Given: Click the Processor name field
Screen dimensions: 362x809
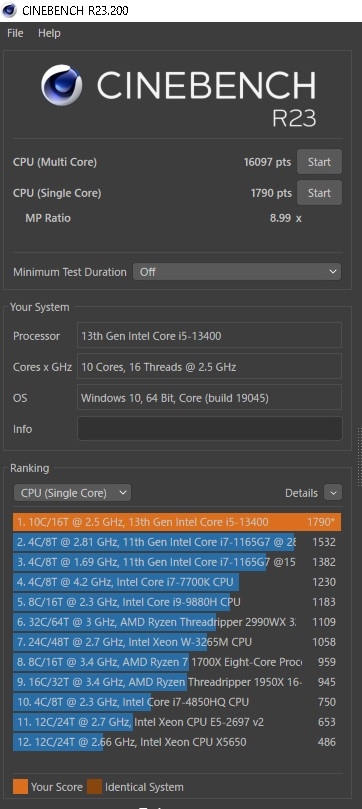Looking at the screenshot, I should 209,336.
